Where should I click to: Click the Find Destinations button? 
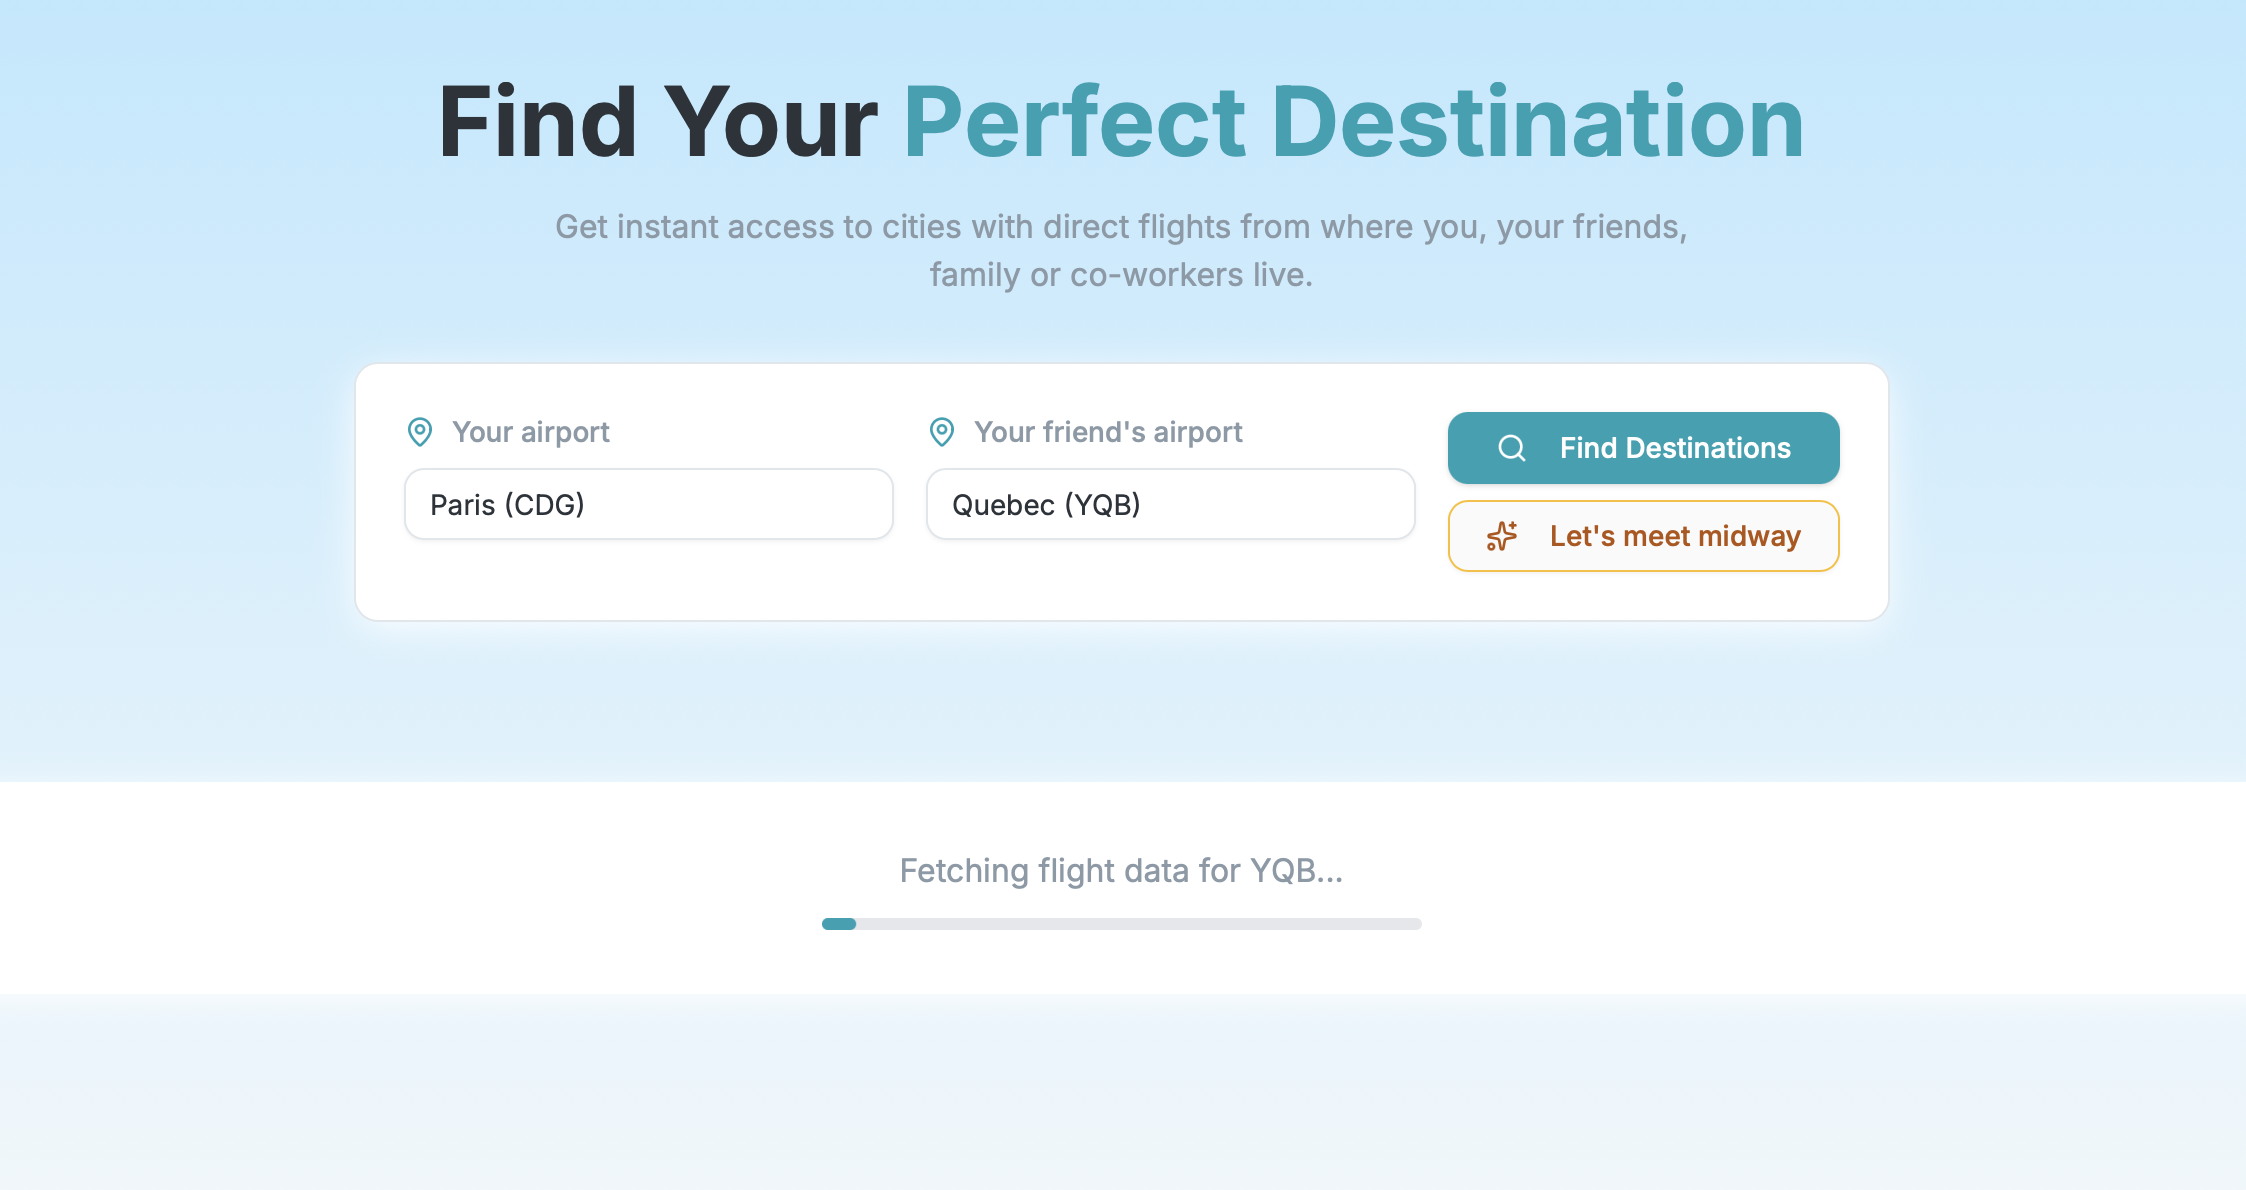[1643, 448]
